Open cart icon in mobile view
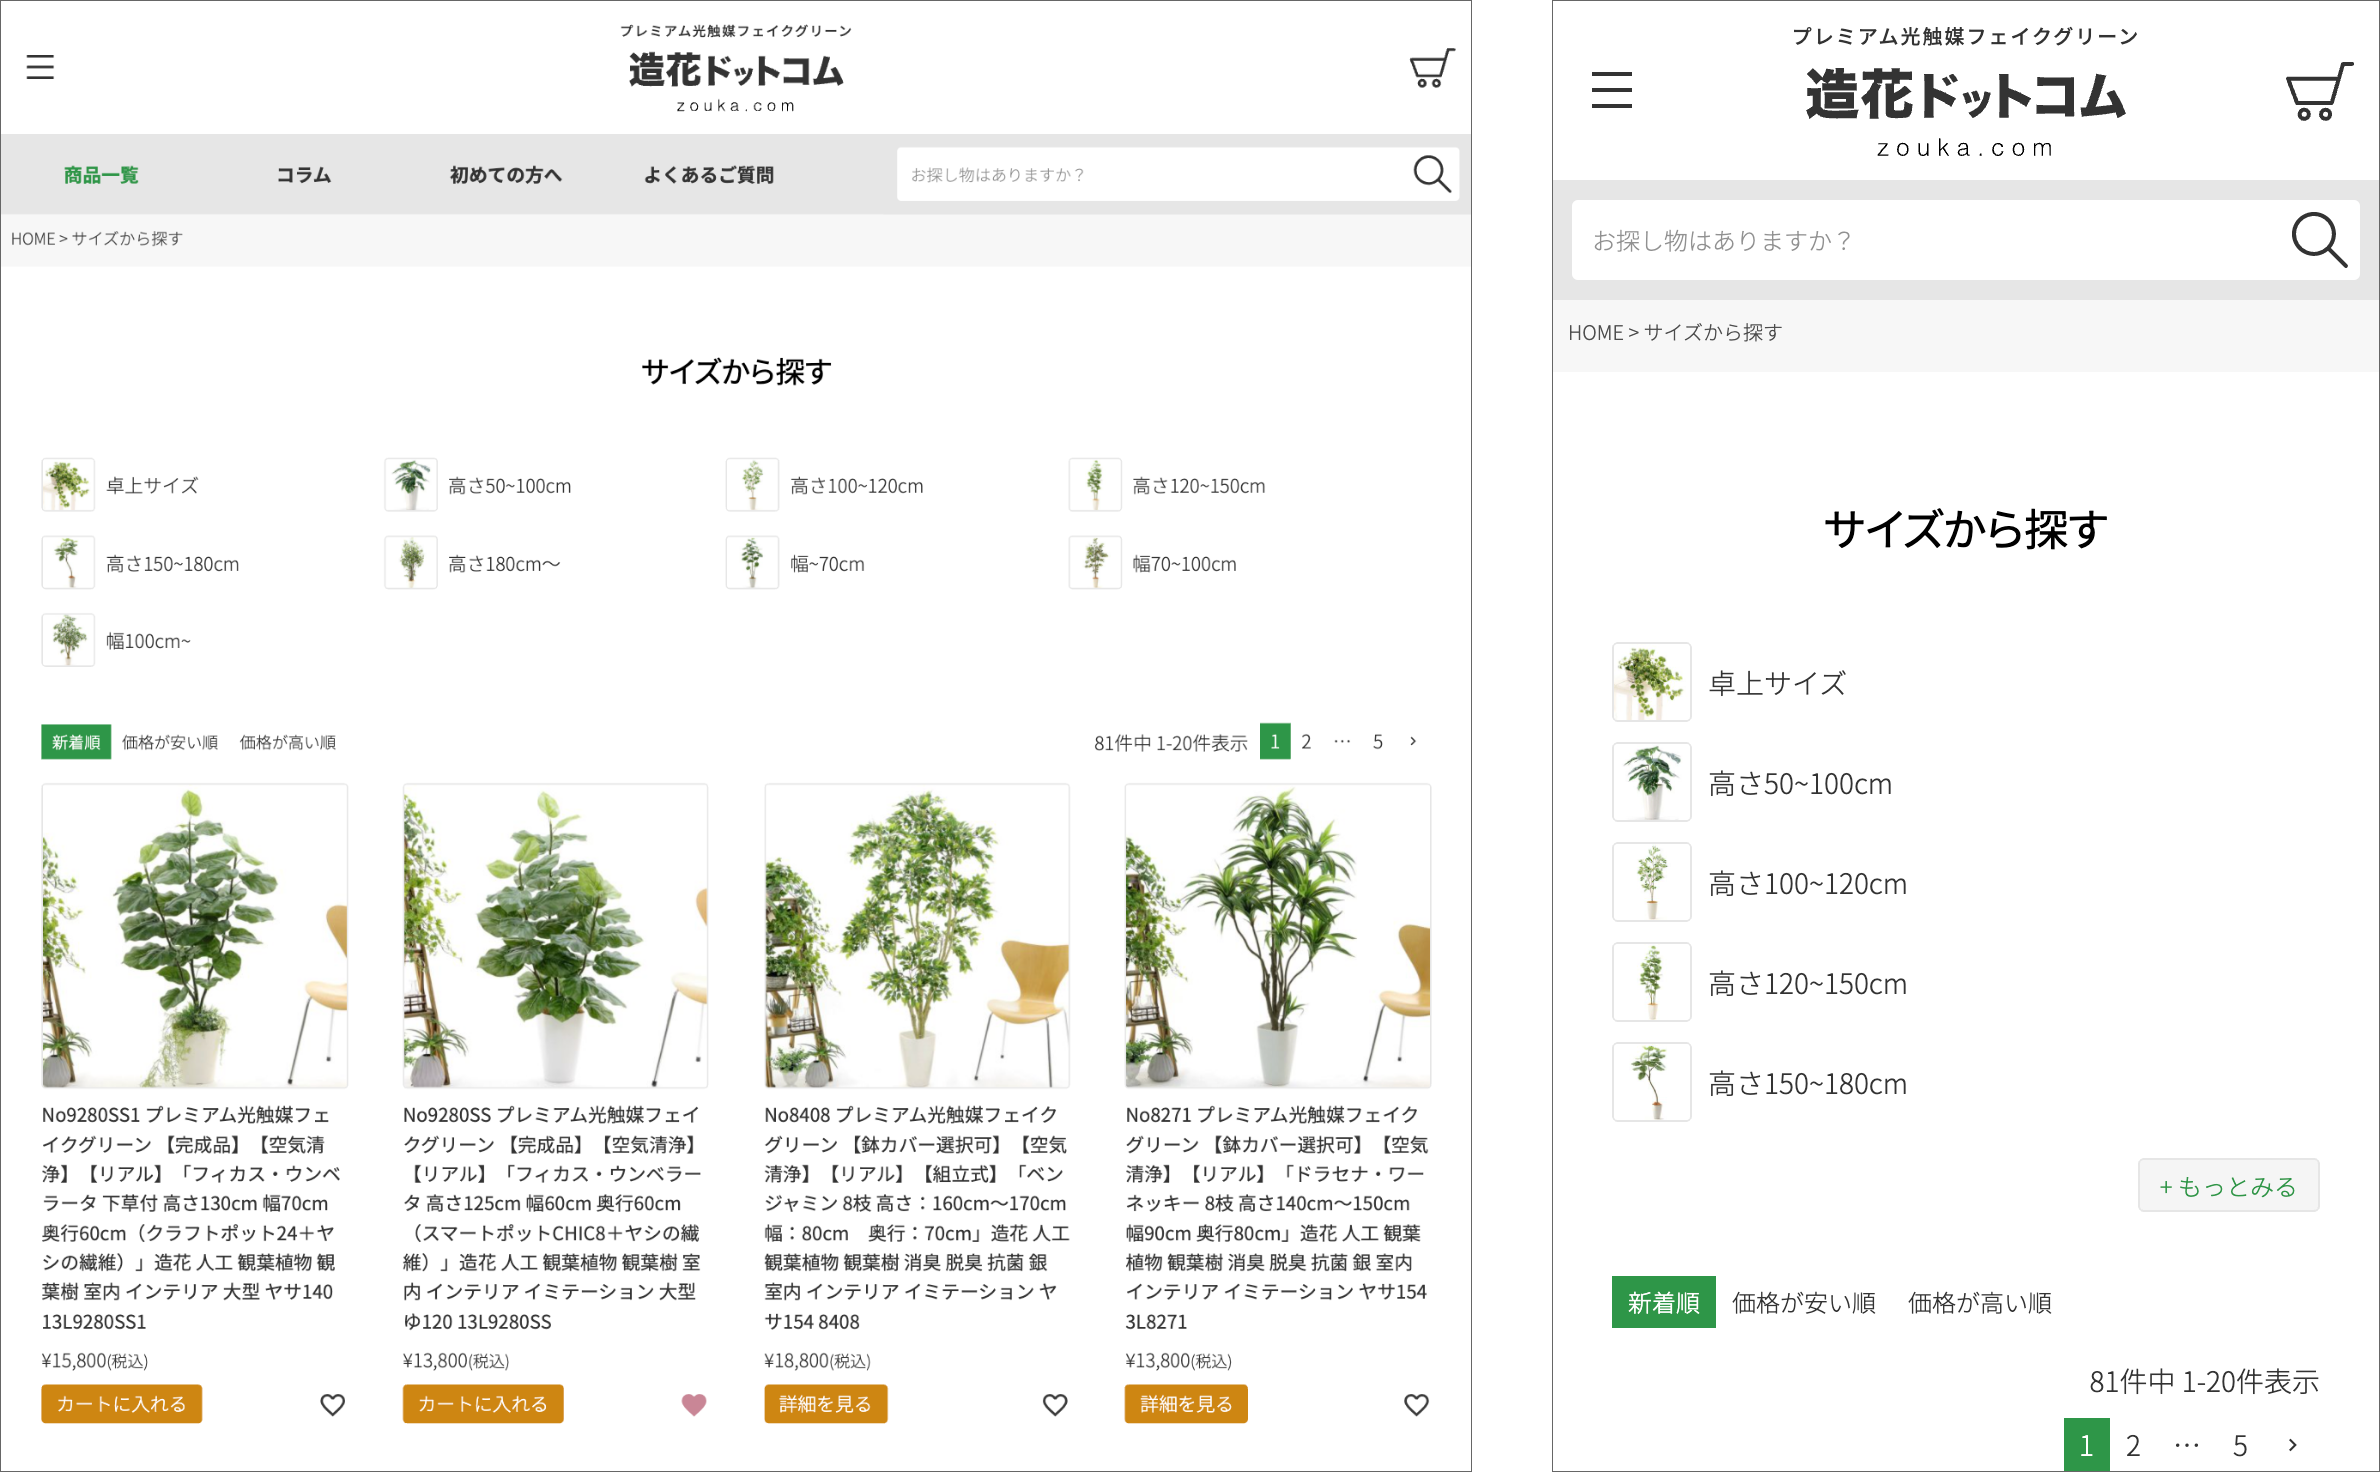This screenshot has height=1472, width=2380. (2317, 93)
